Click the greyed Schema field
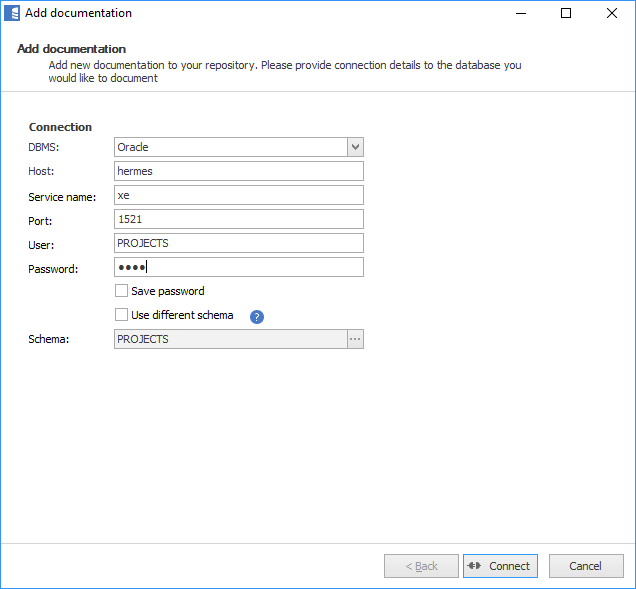Viewport: 636px width, 589px height. [x=230, y=340]
